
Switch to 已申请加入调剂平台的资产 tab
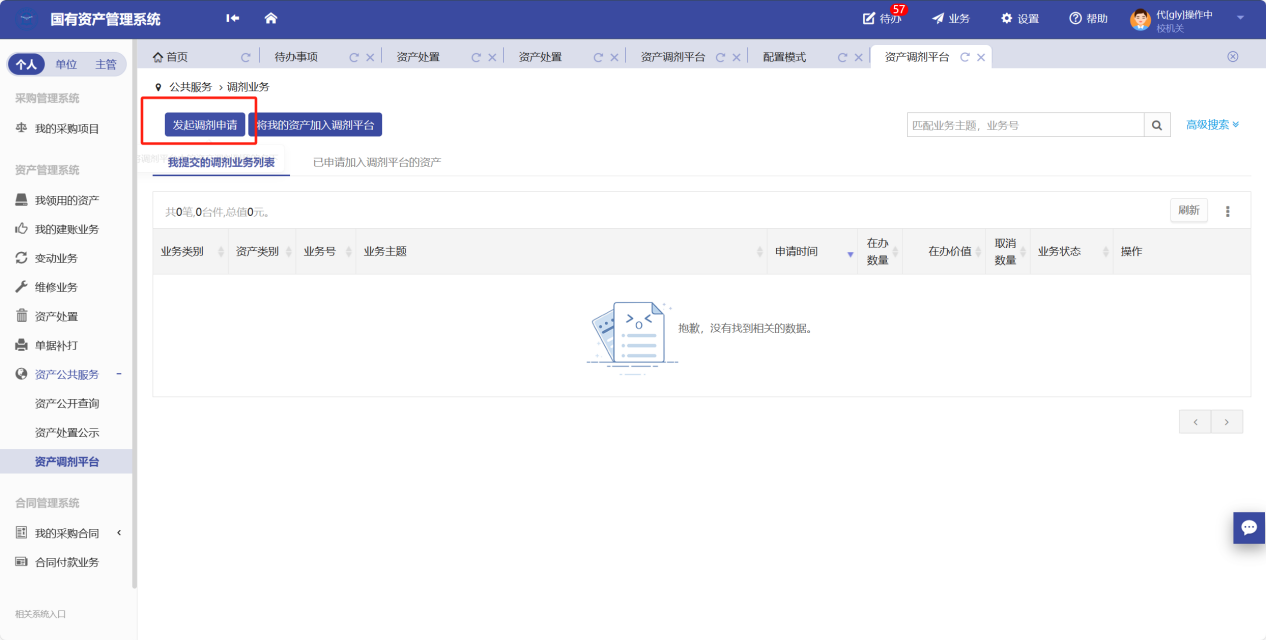(377, 162)
